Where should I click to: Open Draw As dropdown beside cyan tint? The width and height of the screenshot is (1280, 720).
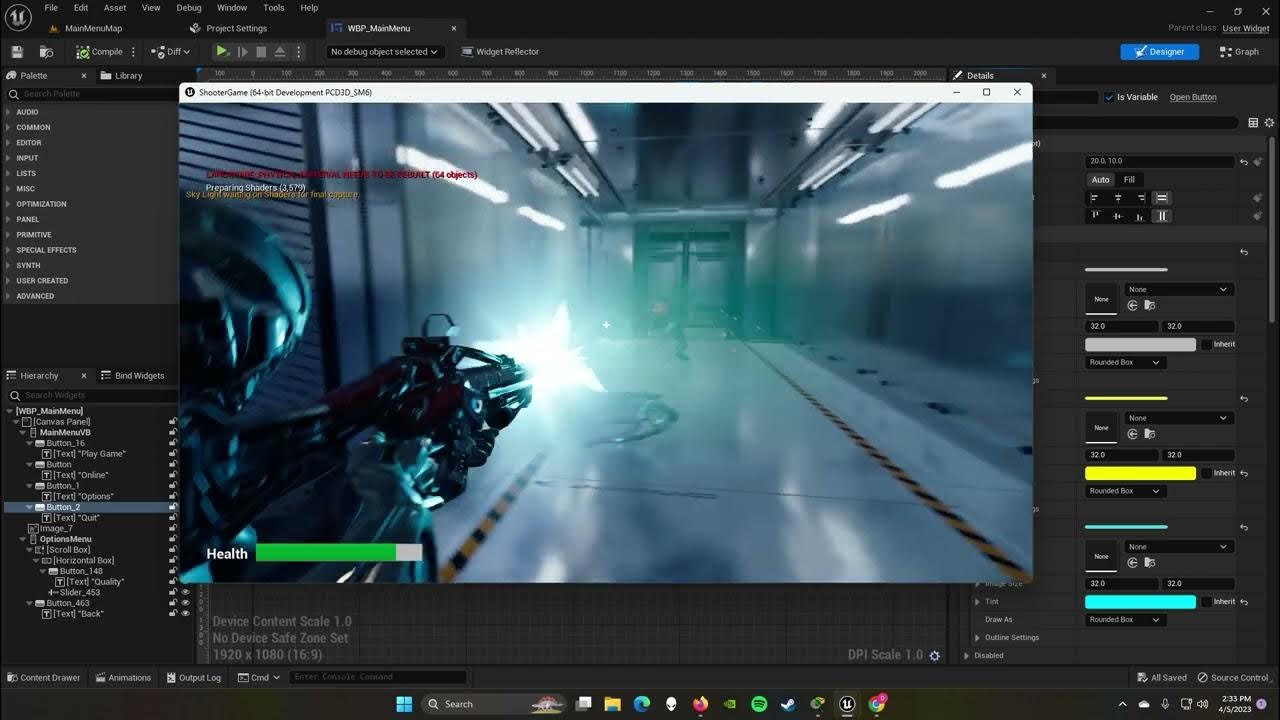click(1125, 620)
